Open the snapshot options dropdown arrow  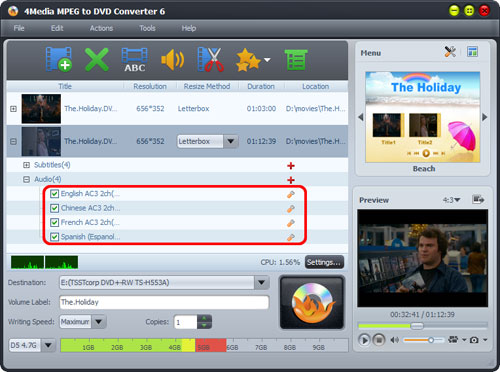click(485, 340)
